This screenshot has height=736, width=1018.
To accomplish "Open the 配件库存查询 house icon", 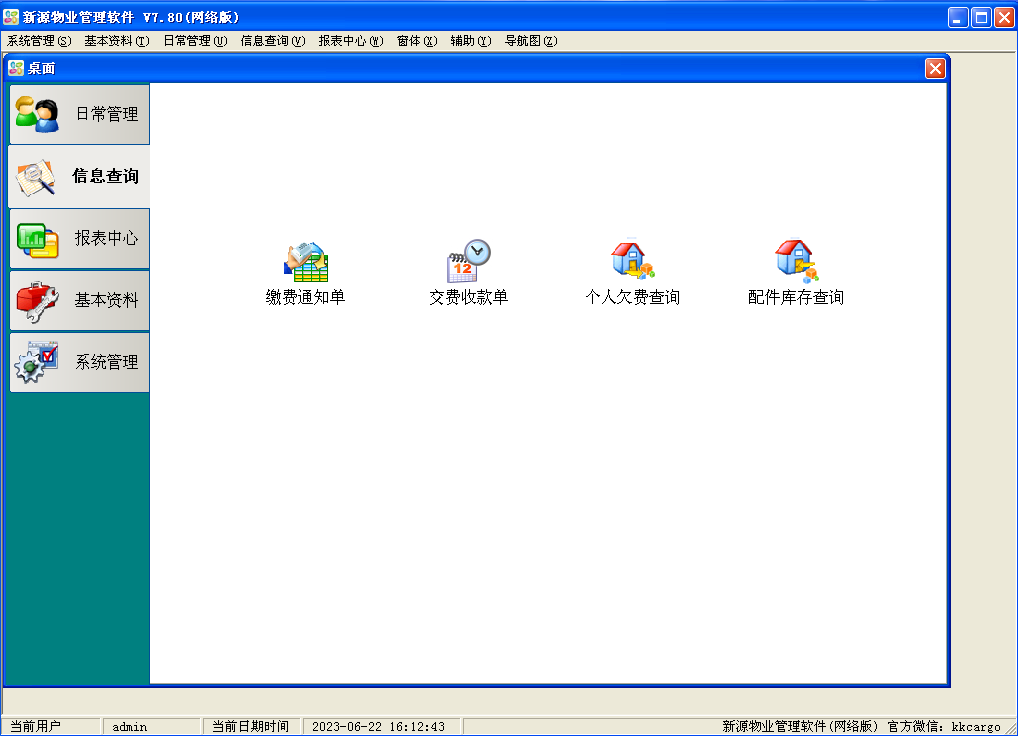I will [x=796, y=260].
